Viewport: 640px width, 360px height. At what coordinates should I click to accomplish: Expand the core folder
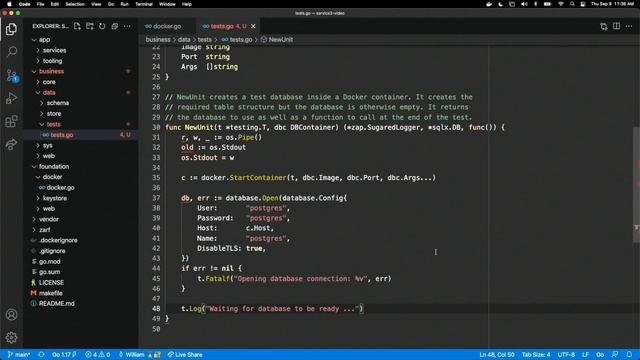81,82
